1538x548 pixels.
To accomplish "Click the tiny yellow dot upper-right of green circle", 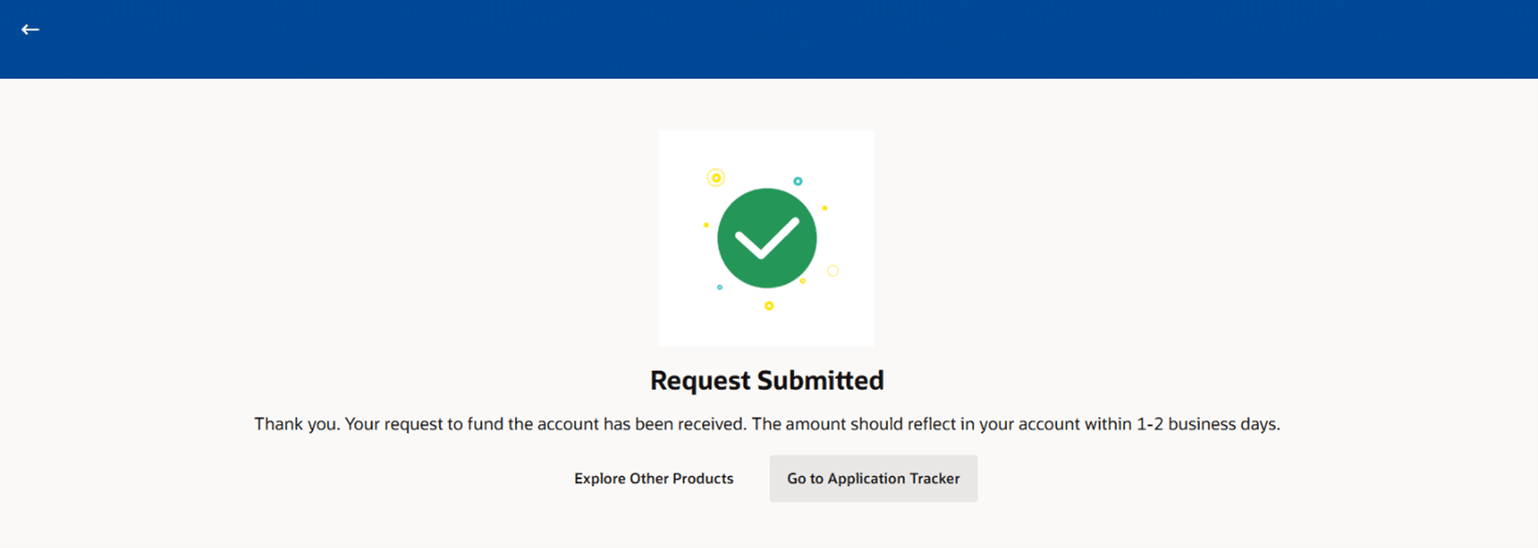I will pos(825,208).
